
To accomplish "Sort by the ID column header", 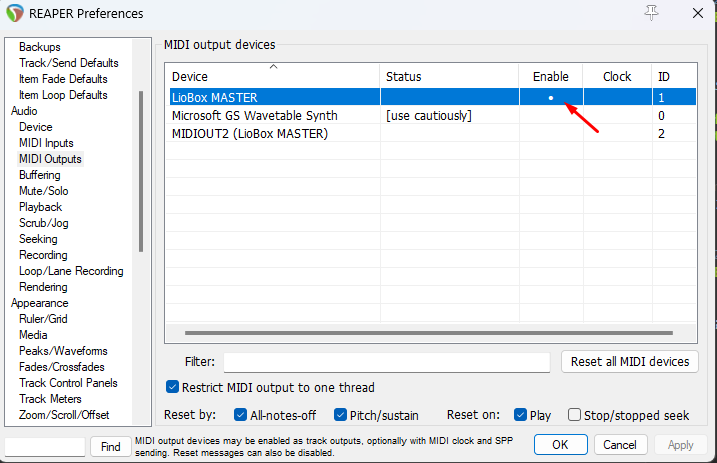I will pos(674,76).
